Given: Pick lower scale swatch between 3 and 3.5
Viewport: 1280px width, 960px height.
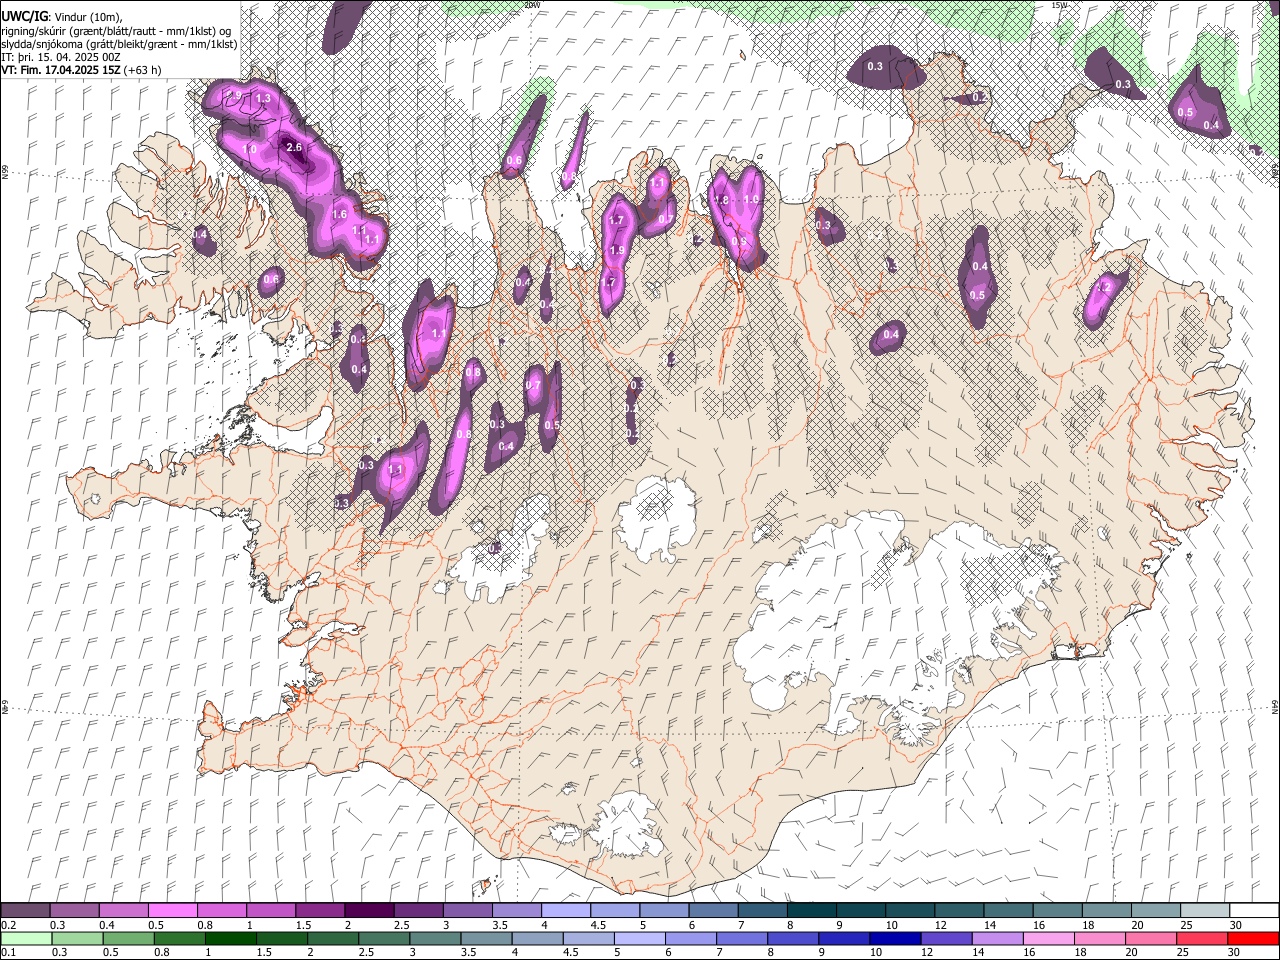Looking at the screenshot, I should click(x=436, y=938).
